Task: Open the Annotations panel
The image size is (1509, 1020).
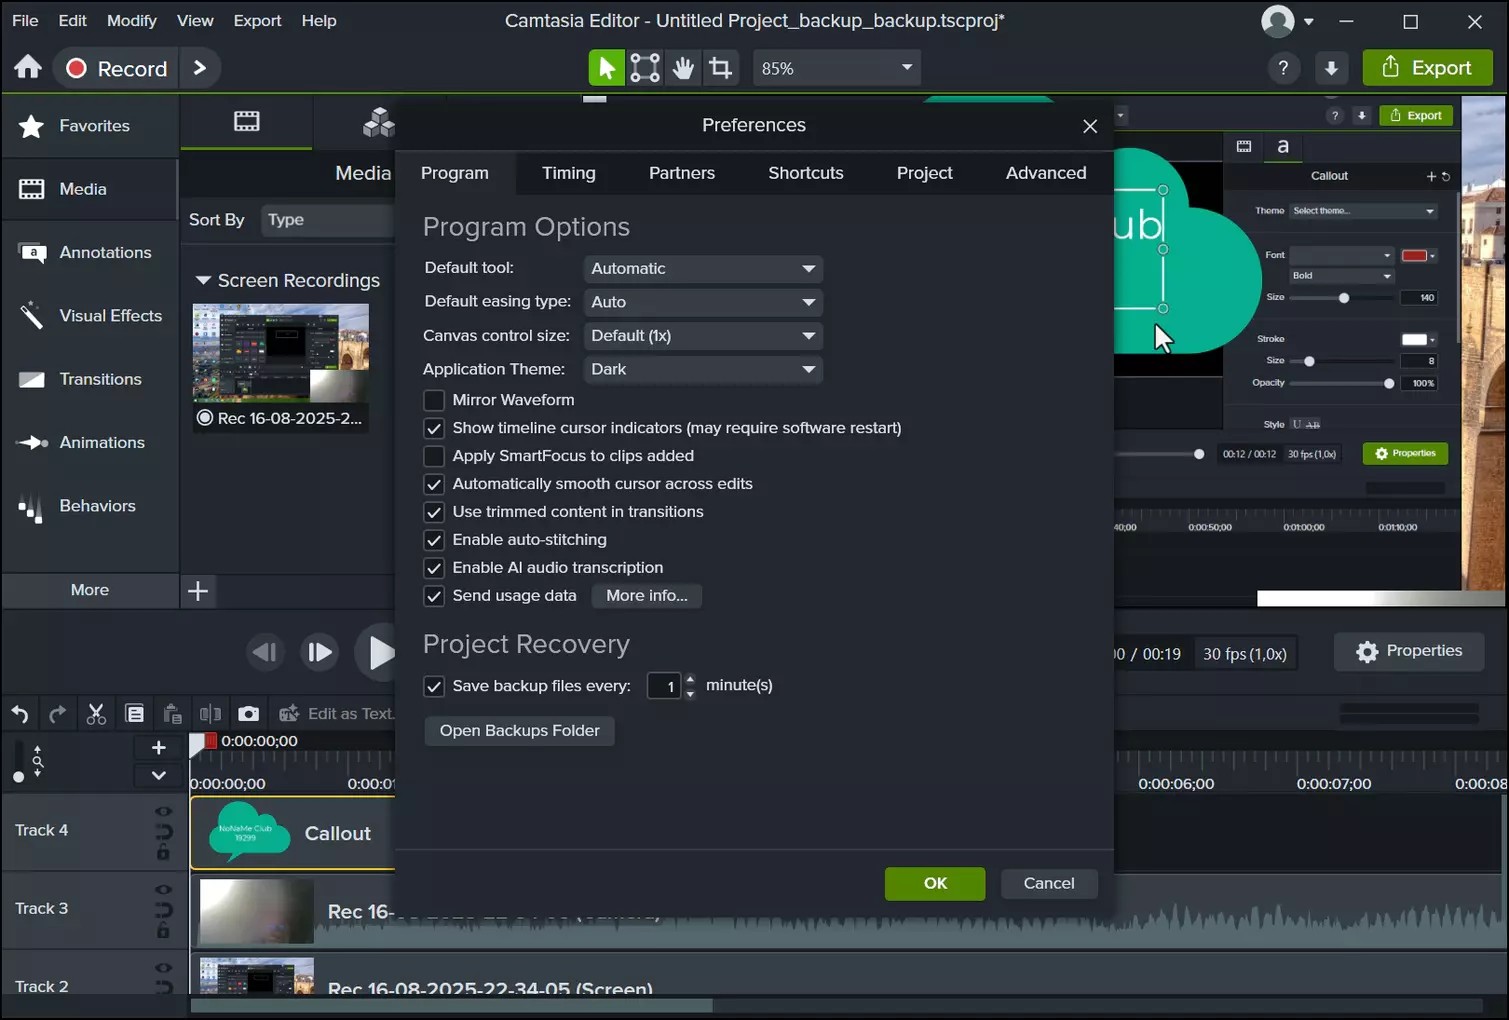Action: click(x=90, y=253)
